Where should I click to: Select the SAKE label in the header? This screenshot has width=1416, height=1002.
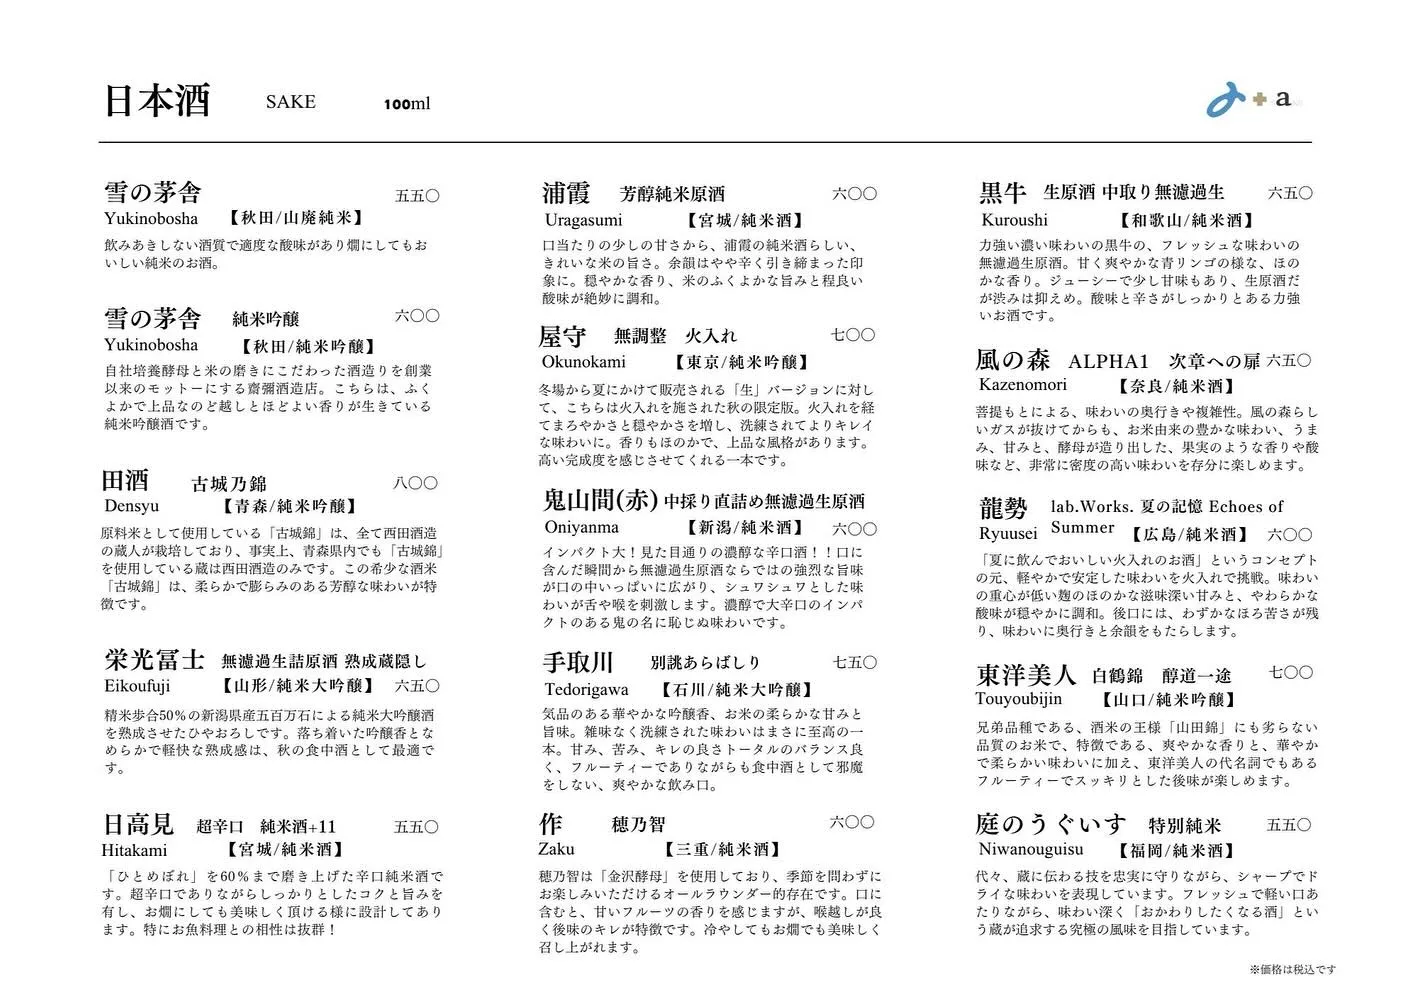(289, 101)
